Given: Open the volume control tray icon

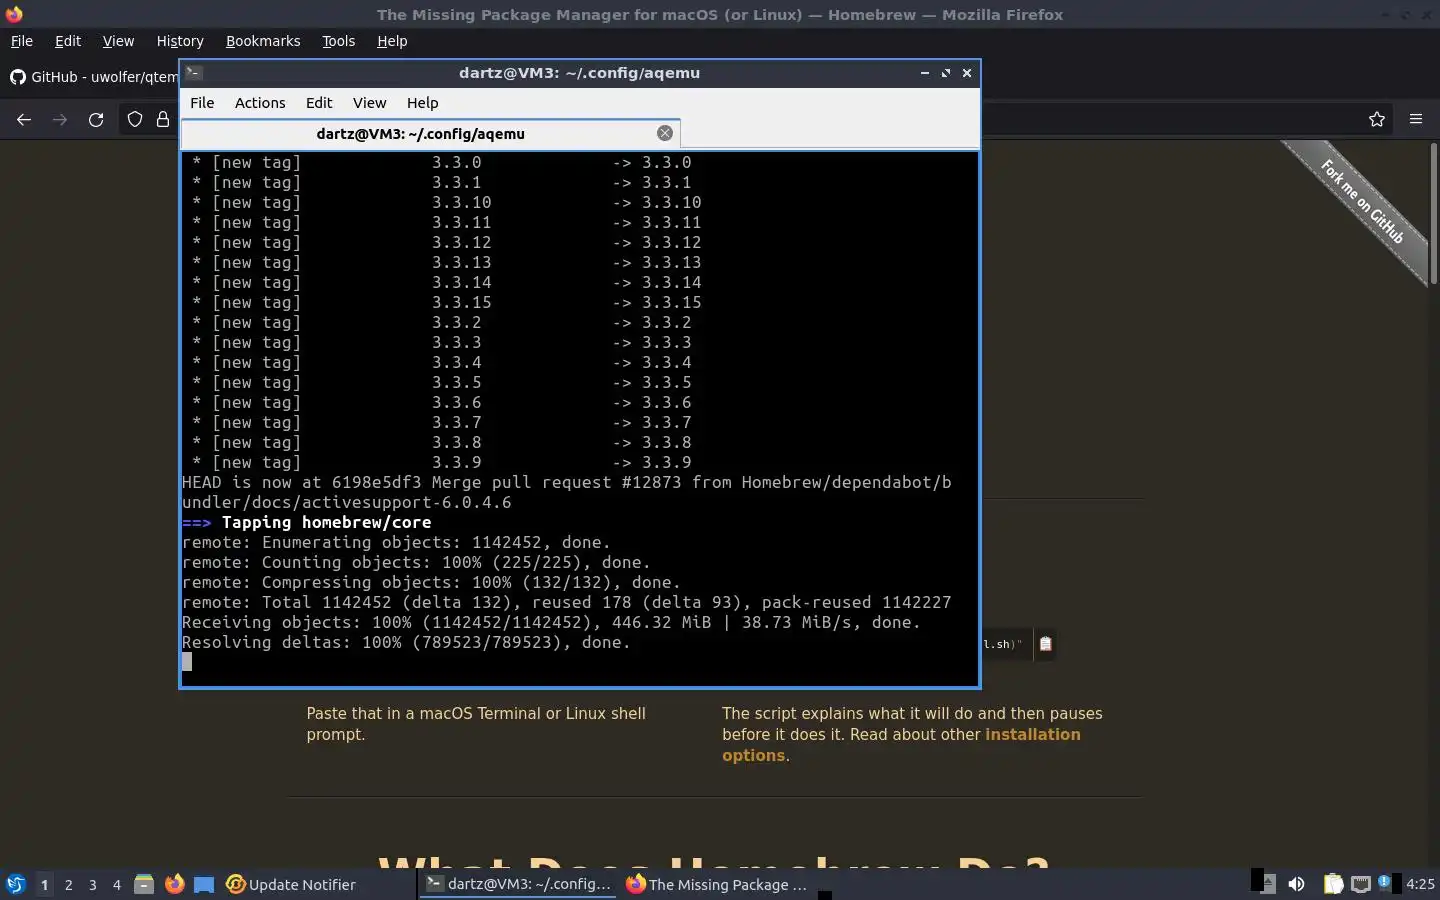Looking at the screenshot, I should pyautogui.click(x=1296, y=884).
